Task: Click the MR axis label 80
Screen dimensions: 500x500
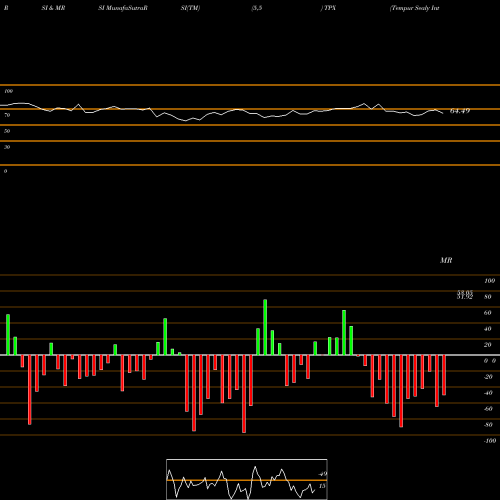Action: [x=487, y=297]
